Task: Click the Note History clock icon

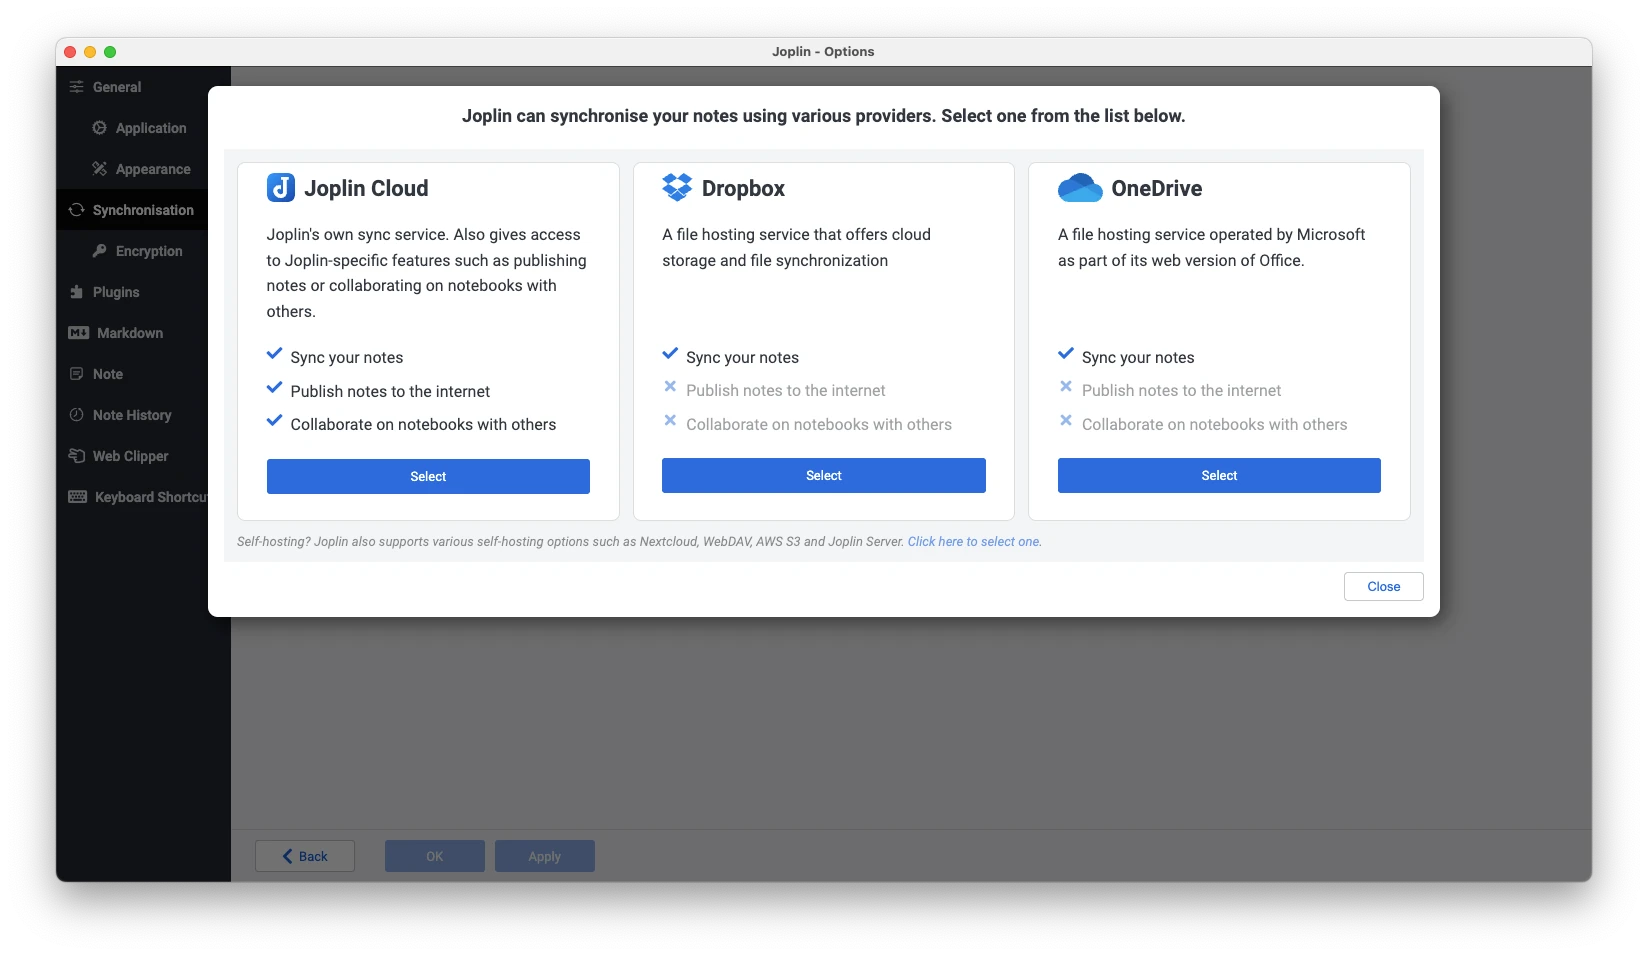Action: pos(77,415)
